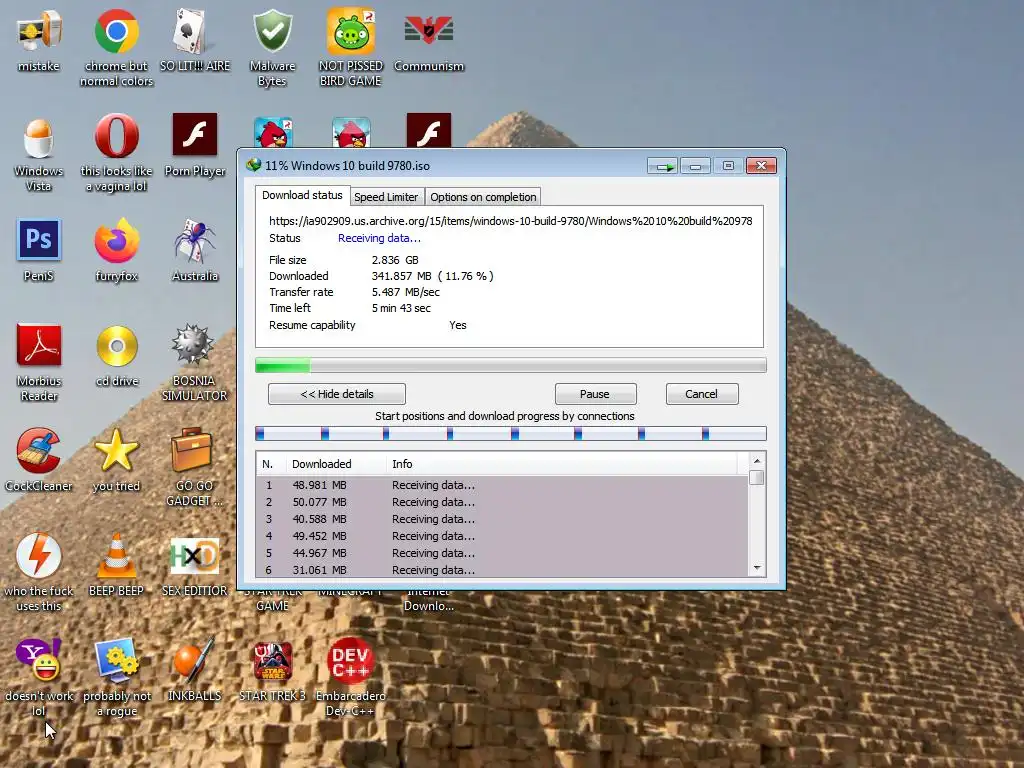The height and width of the screenshot is (768, 1024).
Task: Select connection row 5 with 44.967 MB
Action: click(x=503, y=553)
